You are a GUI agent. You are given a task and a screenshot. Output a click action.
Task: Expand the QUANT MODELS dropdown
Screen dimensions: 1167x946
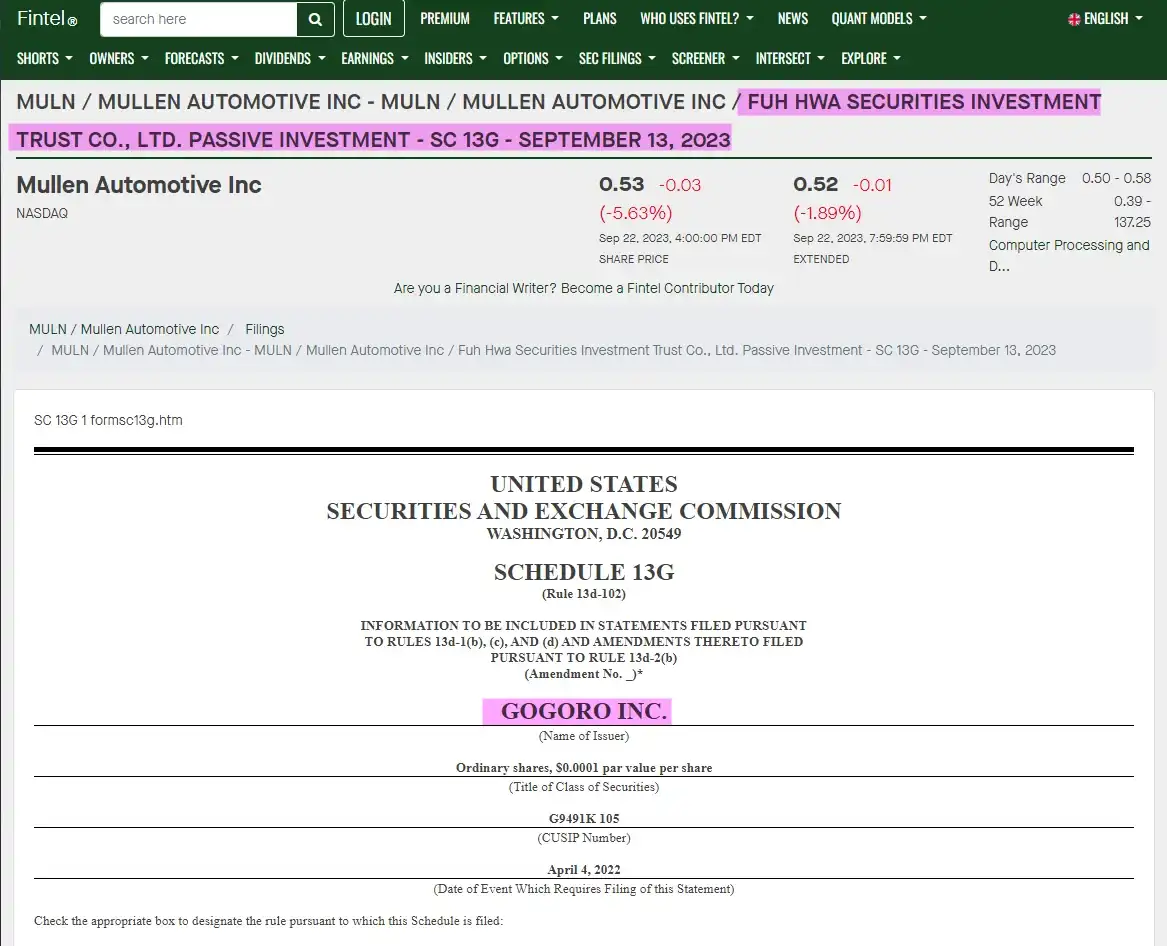[x=879, y=19]
